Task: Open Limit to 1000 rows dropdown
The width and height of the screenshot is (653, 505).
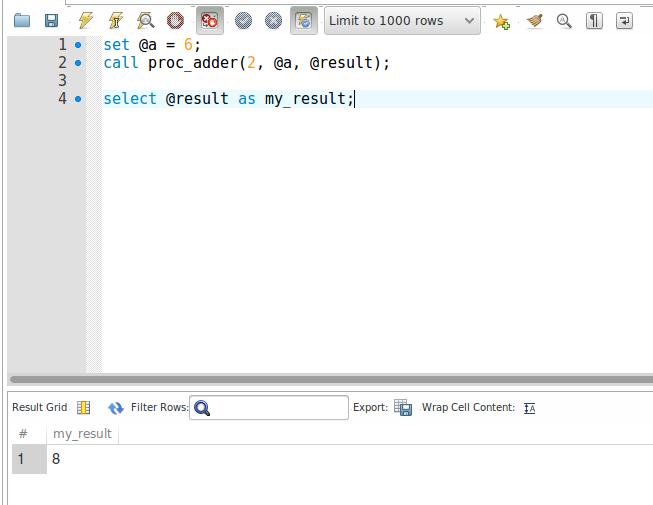Action: [402, 20]
